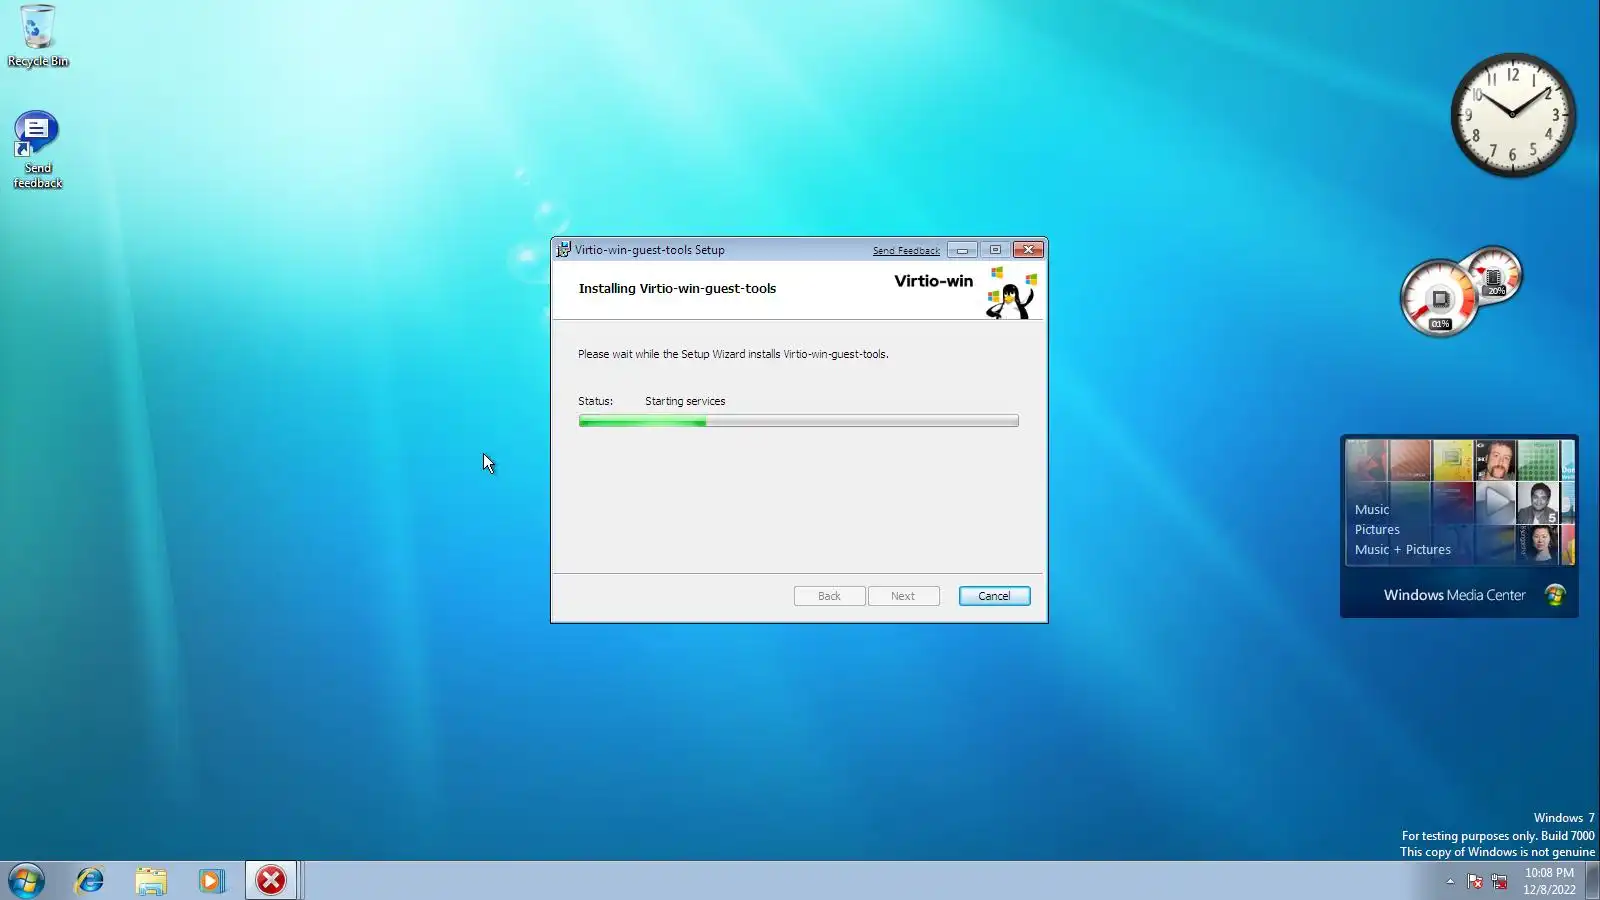Cancel the Virtio-win-guest-tools installation
This screenshot has width=1600, height=900.
click(x=994, y=596)
